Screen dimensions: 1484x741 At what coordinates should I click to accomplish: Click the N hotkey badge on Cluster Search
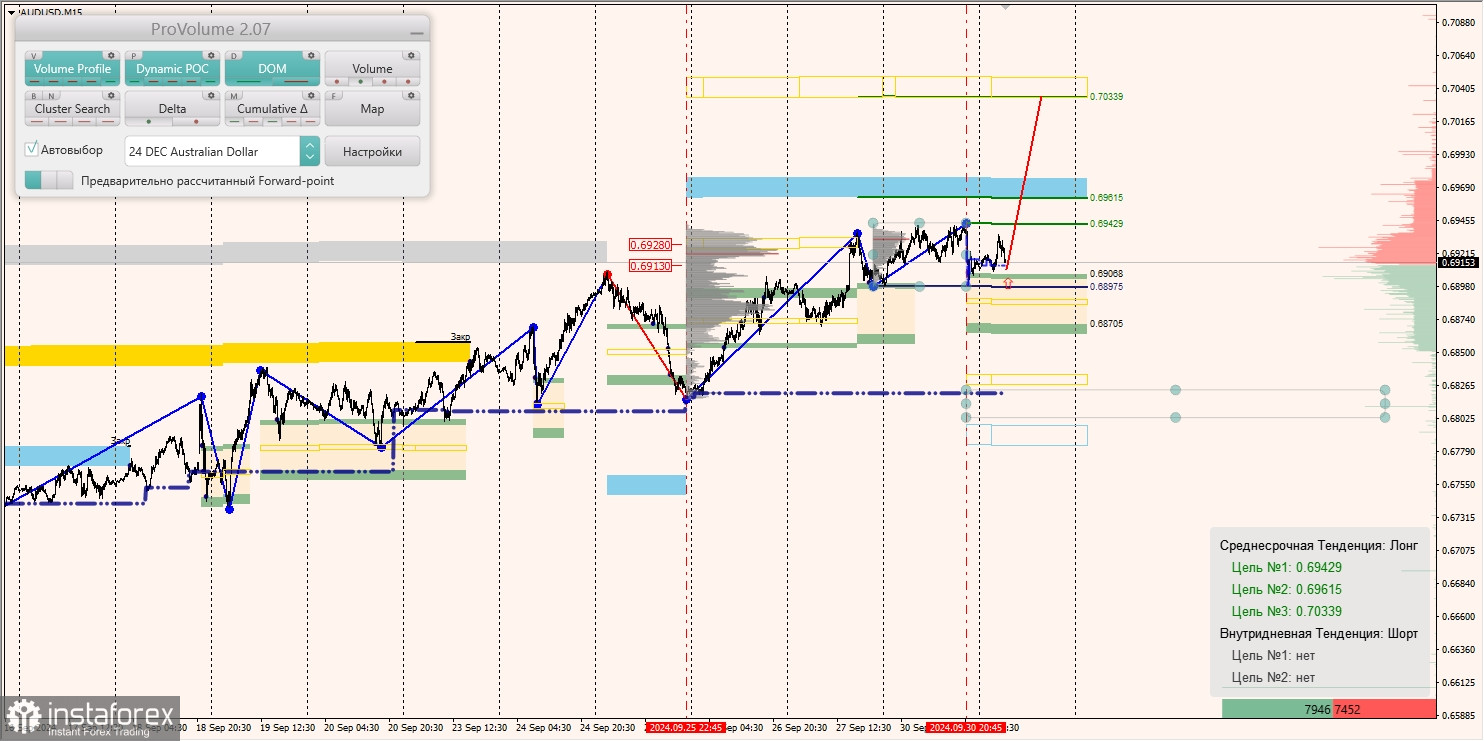point(51,96)
